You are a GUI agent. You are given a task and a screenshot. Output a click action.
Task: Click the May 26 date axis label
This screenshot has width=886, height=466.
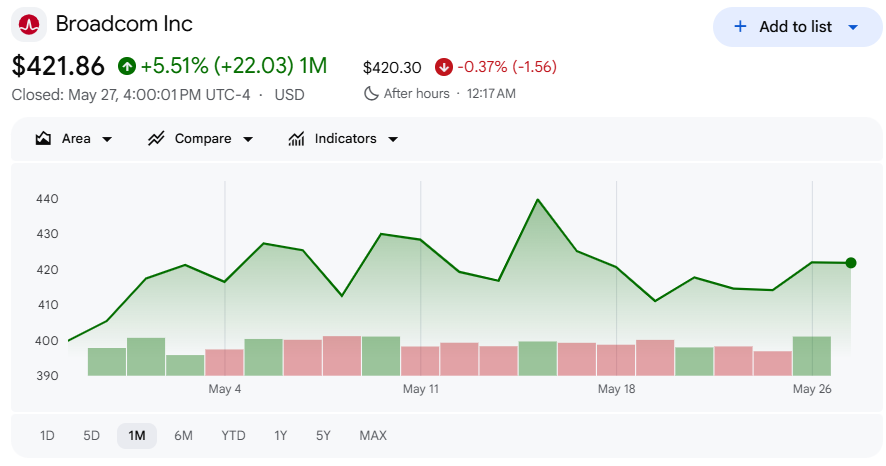[x=812, y=389]
